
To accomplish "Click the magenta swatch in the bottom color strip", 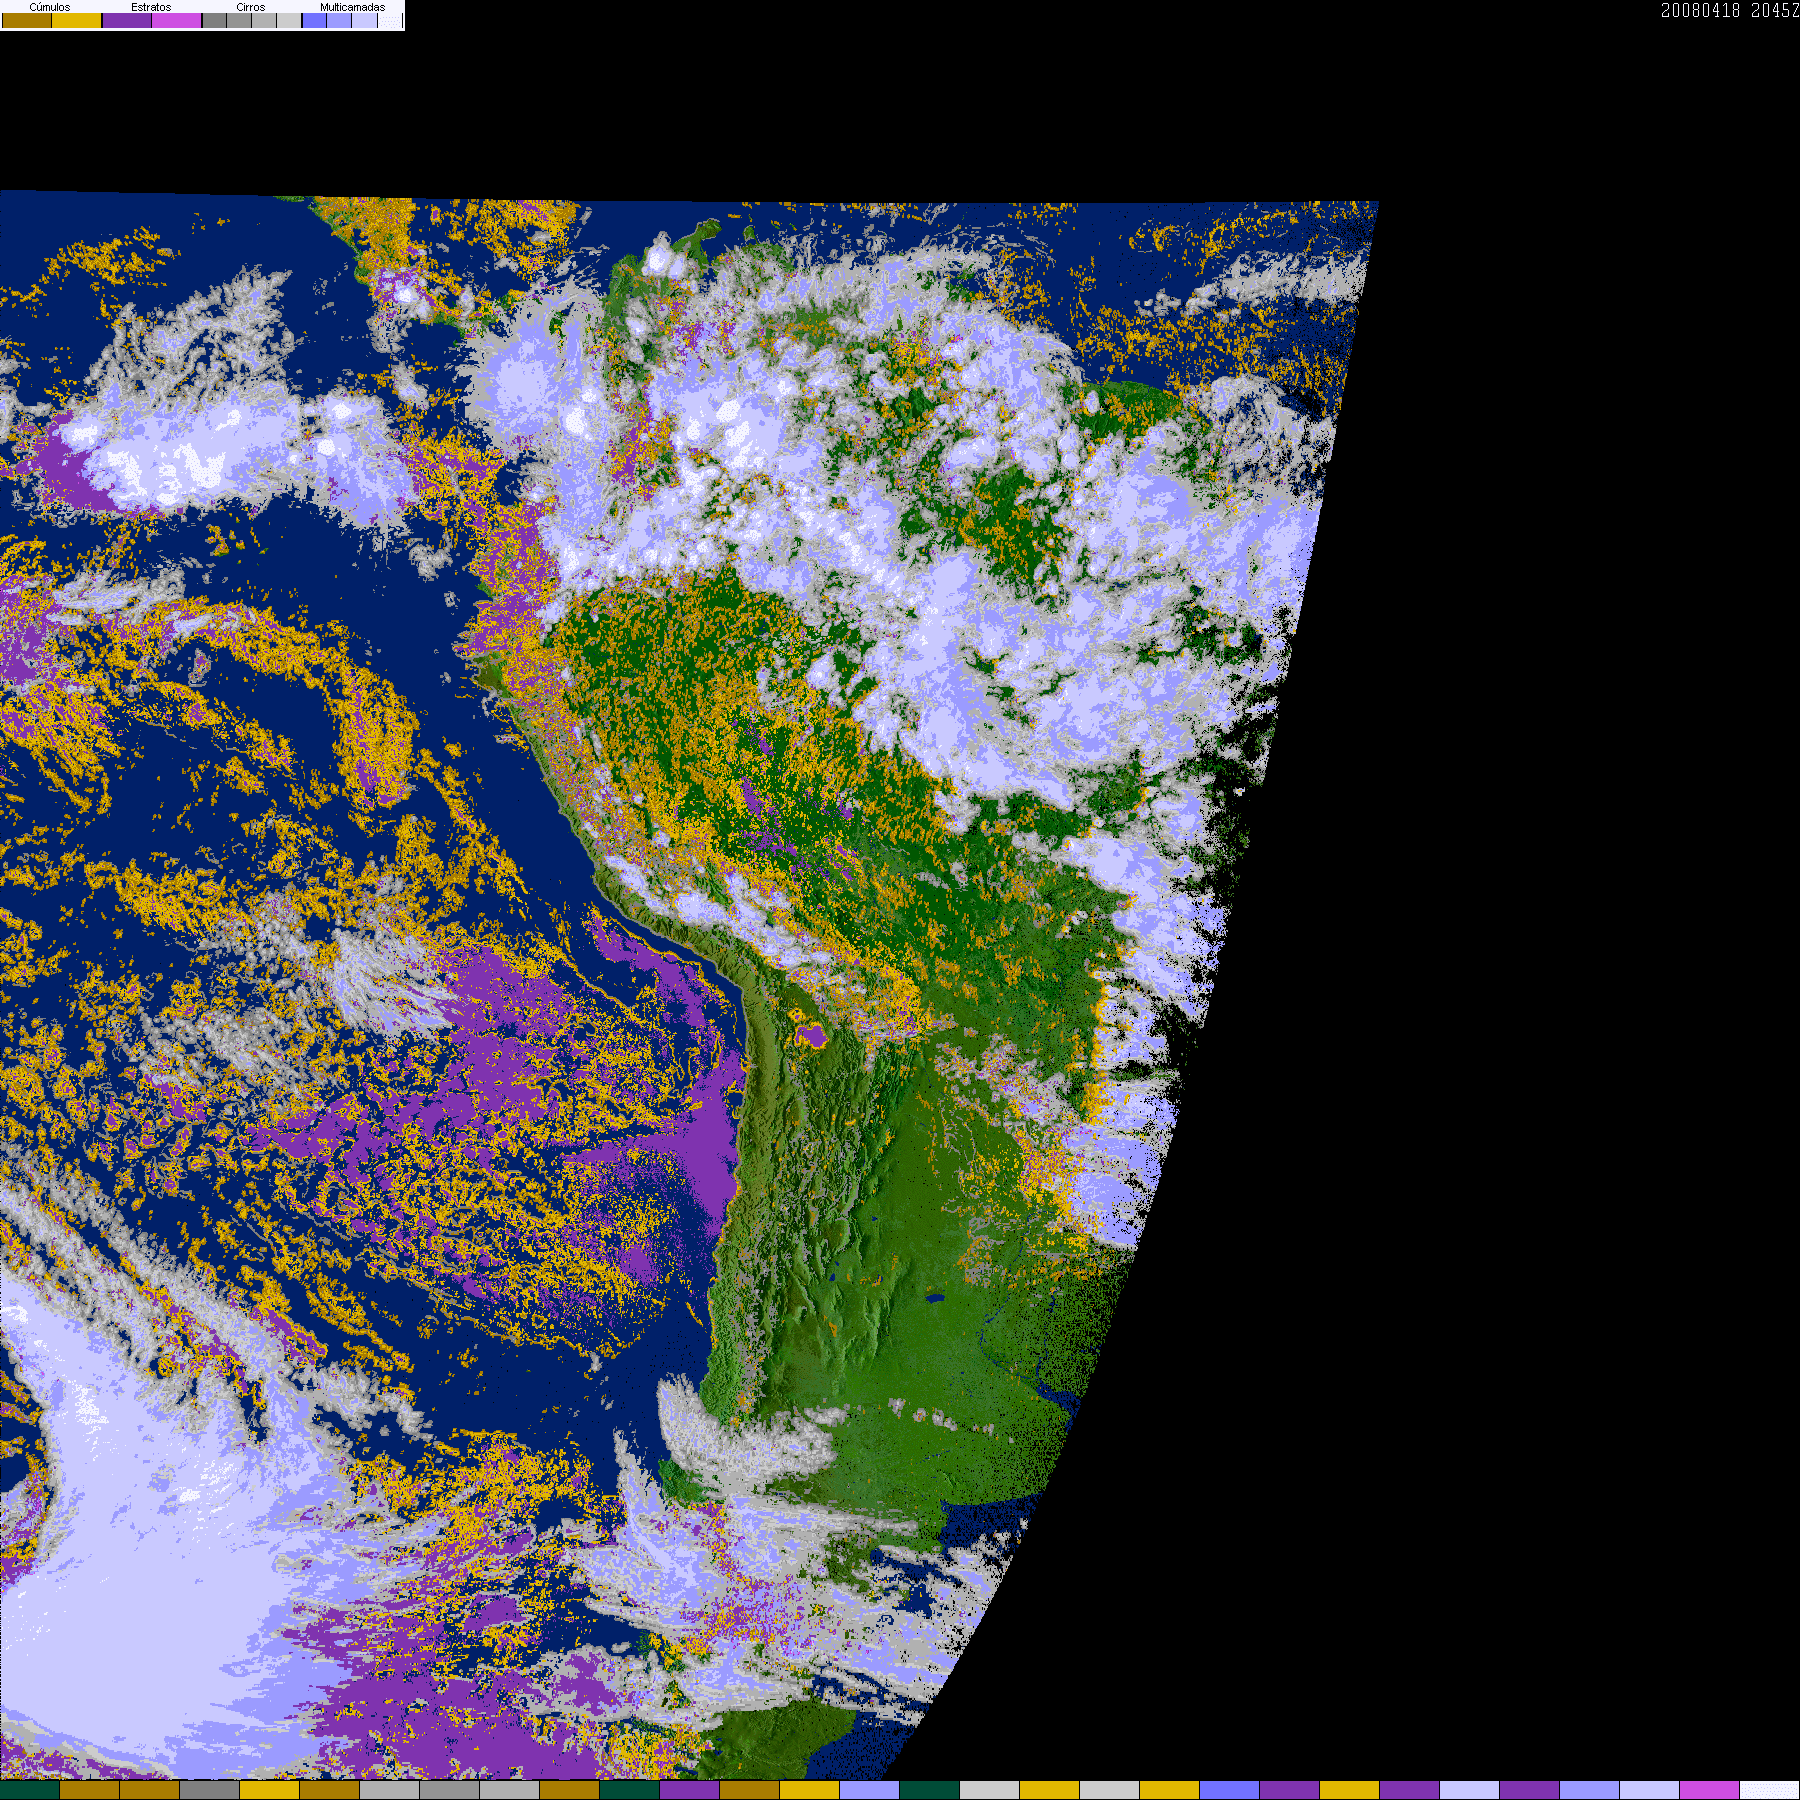I will (x=1709, y=1790).
